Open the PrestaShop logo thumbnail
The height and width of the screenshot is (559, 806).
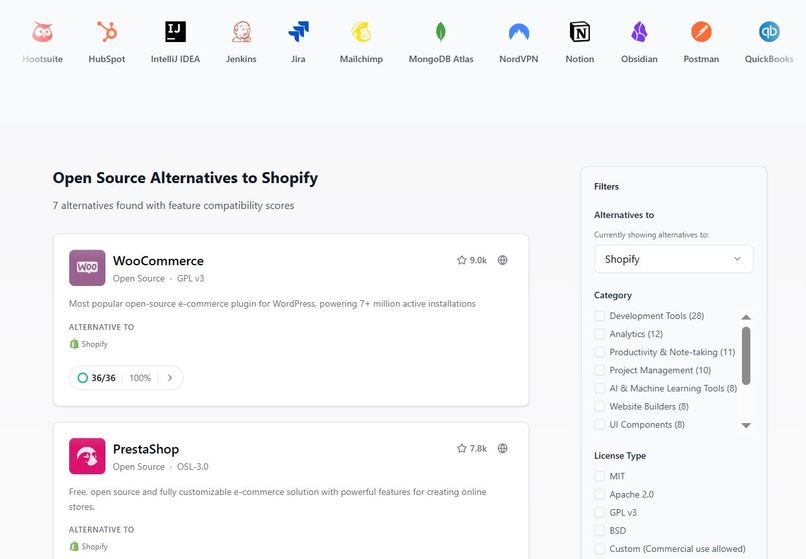87,456
